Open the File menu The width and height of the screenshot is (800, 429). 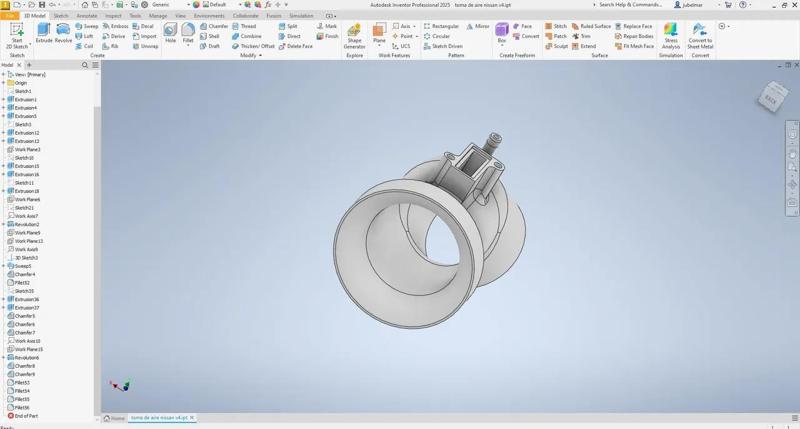click(10, 16)
